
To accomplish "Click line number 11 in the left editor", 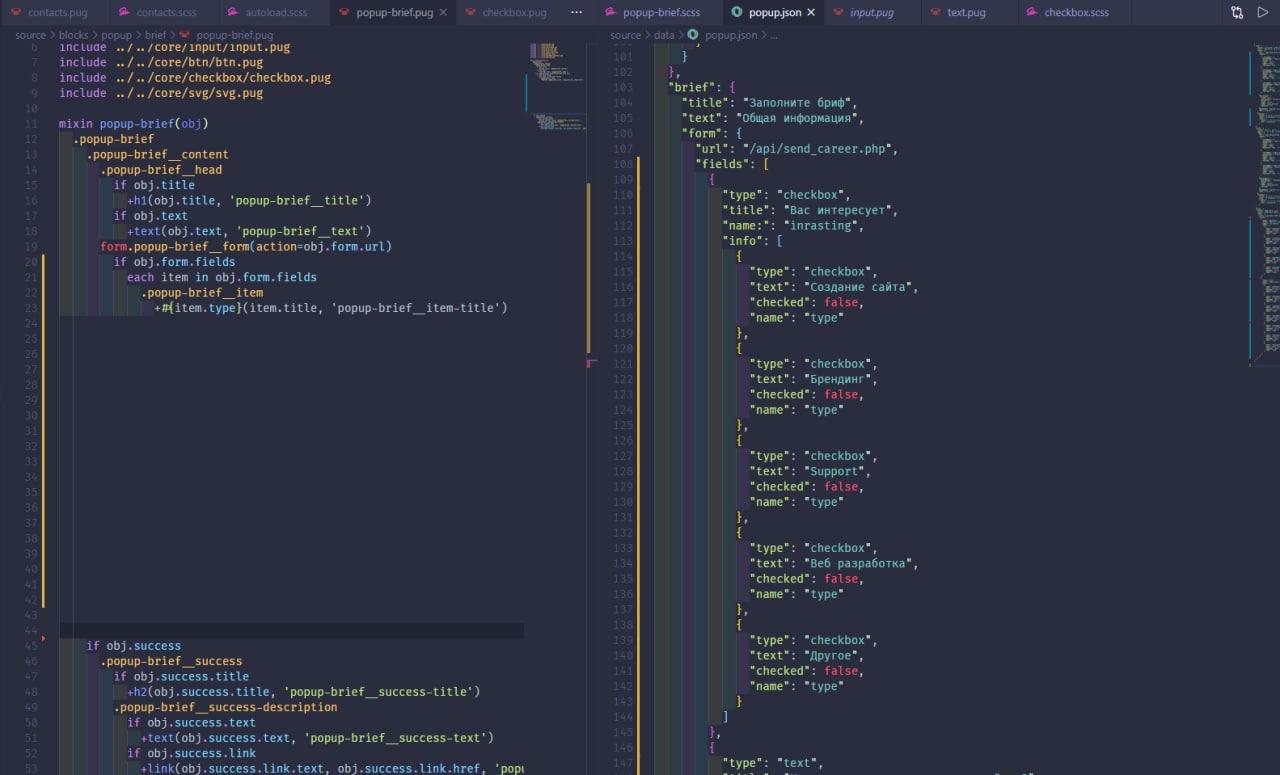I will point(32,124).
